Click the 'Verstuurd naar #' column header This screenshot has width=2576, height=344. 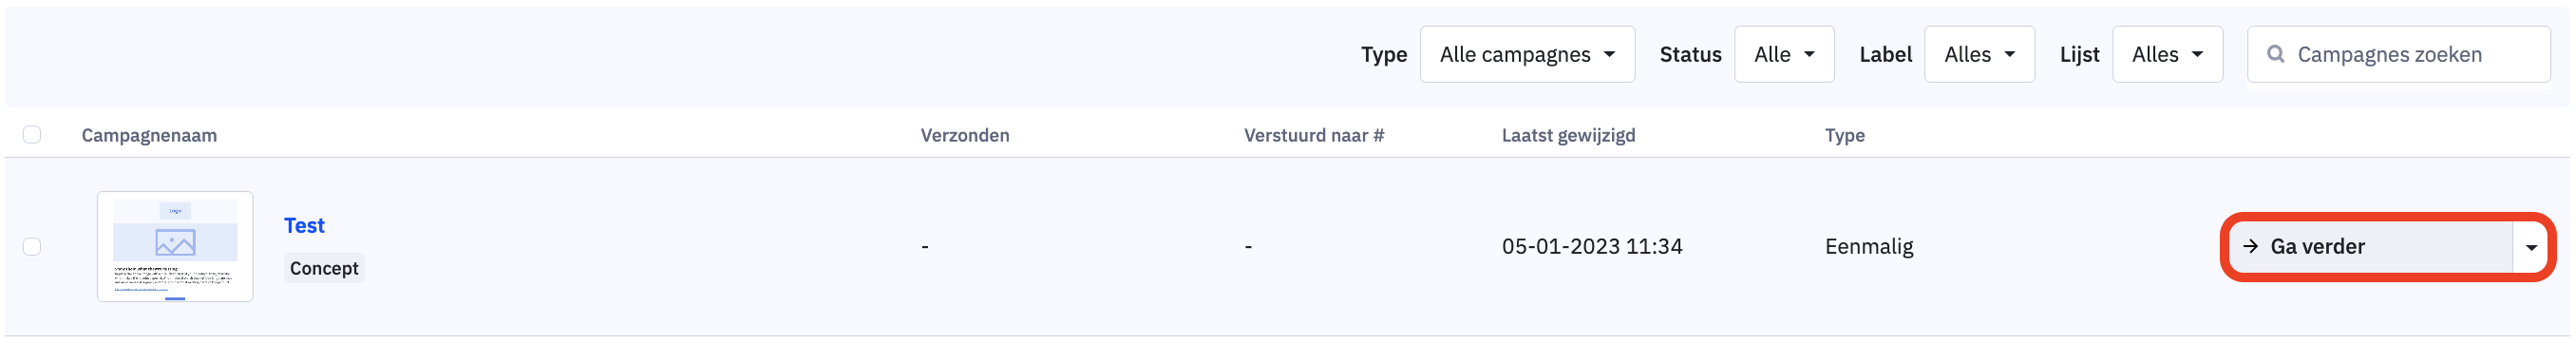tap(1313, 135)
